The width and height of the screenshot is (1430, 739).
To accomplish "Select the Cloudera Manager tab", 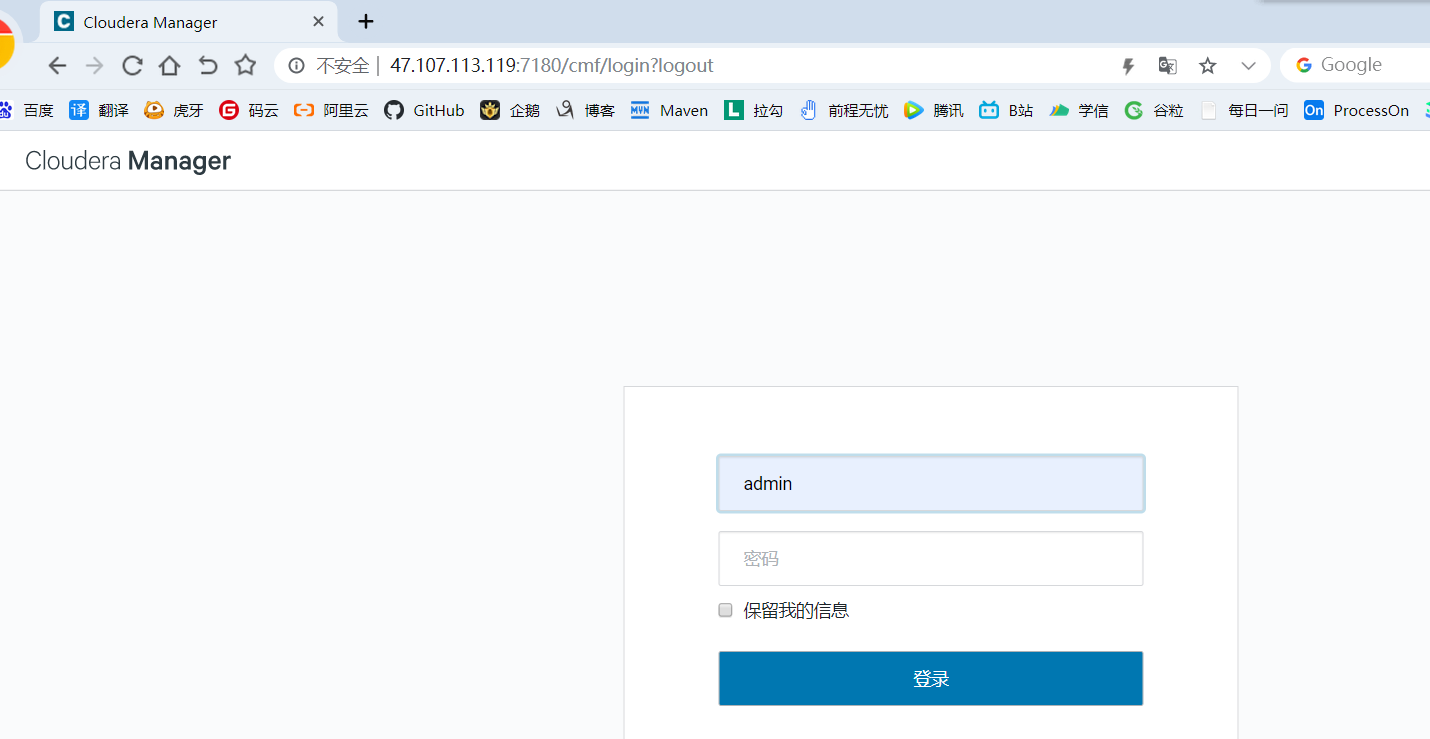I will [188, 22].
